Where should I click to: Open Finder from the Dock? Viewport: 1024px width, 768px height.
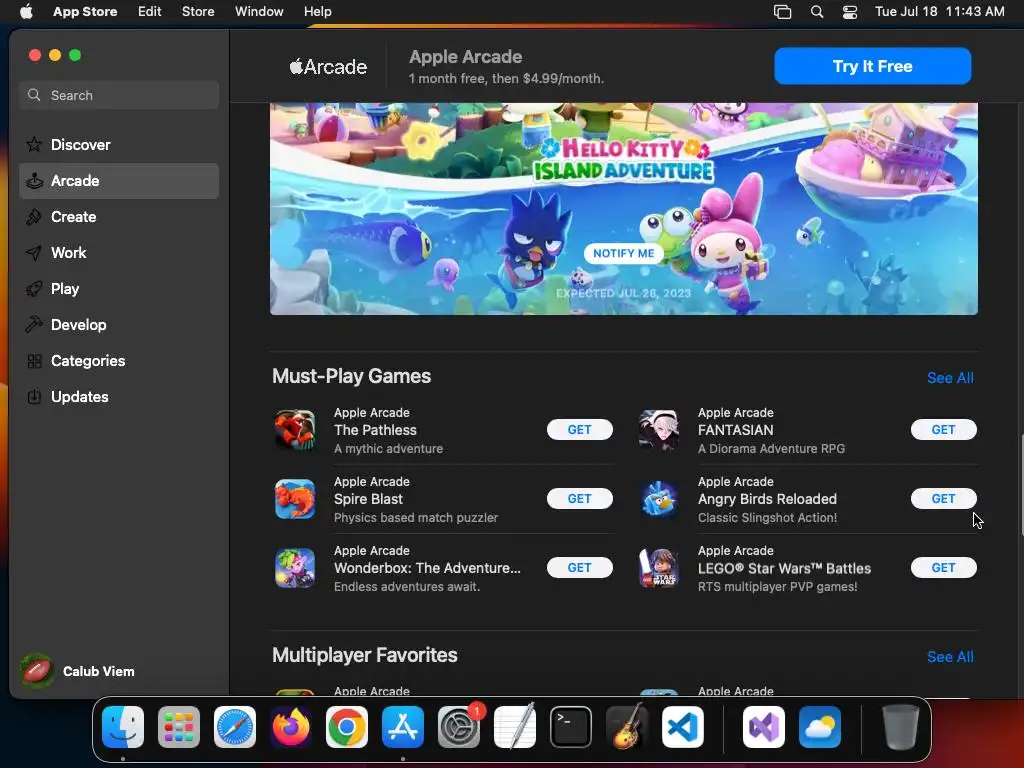tap(123, 727)
